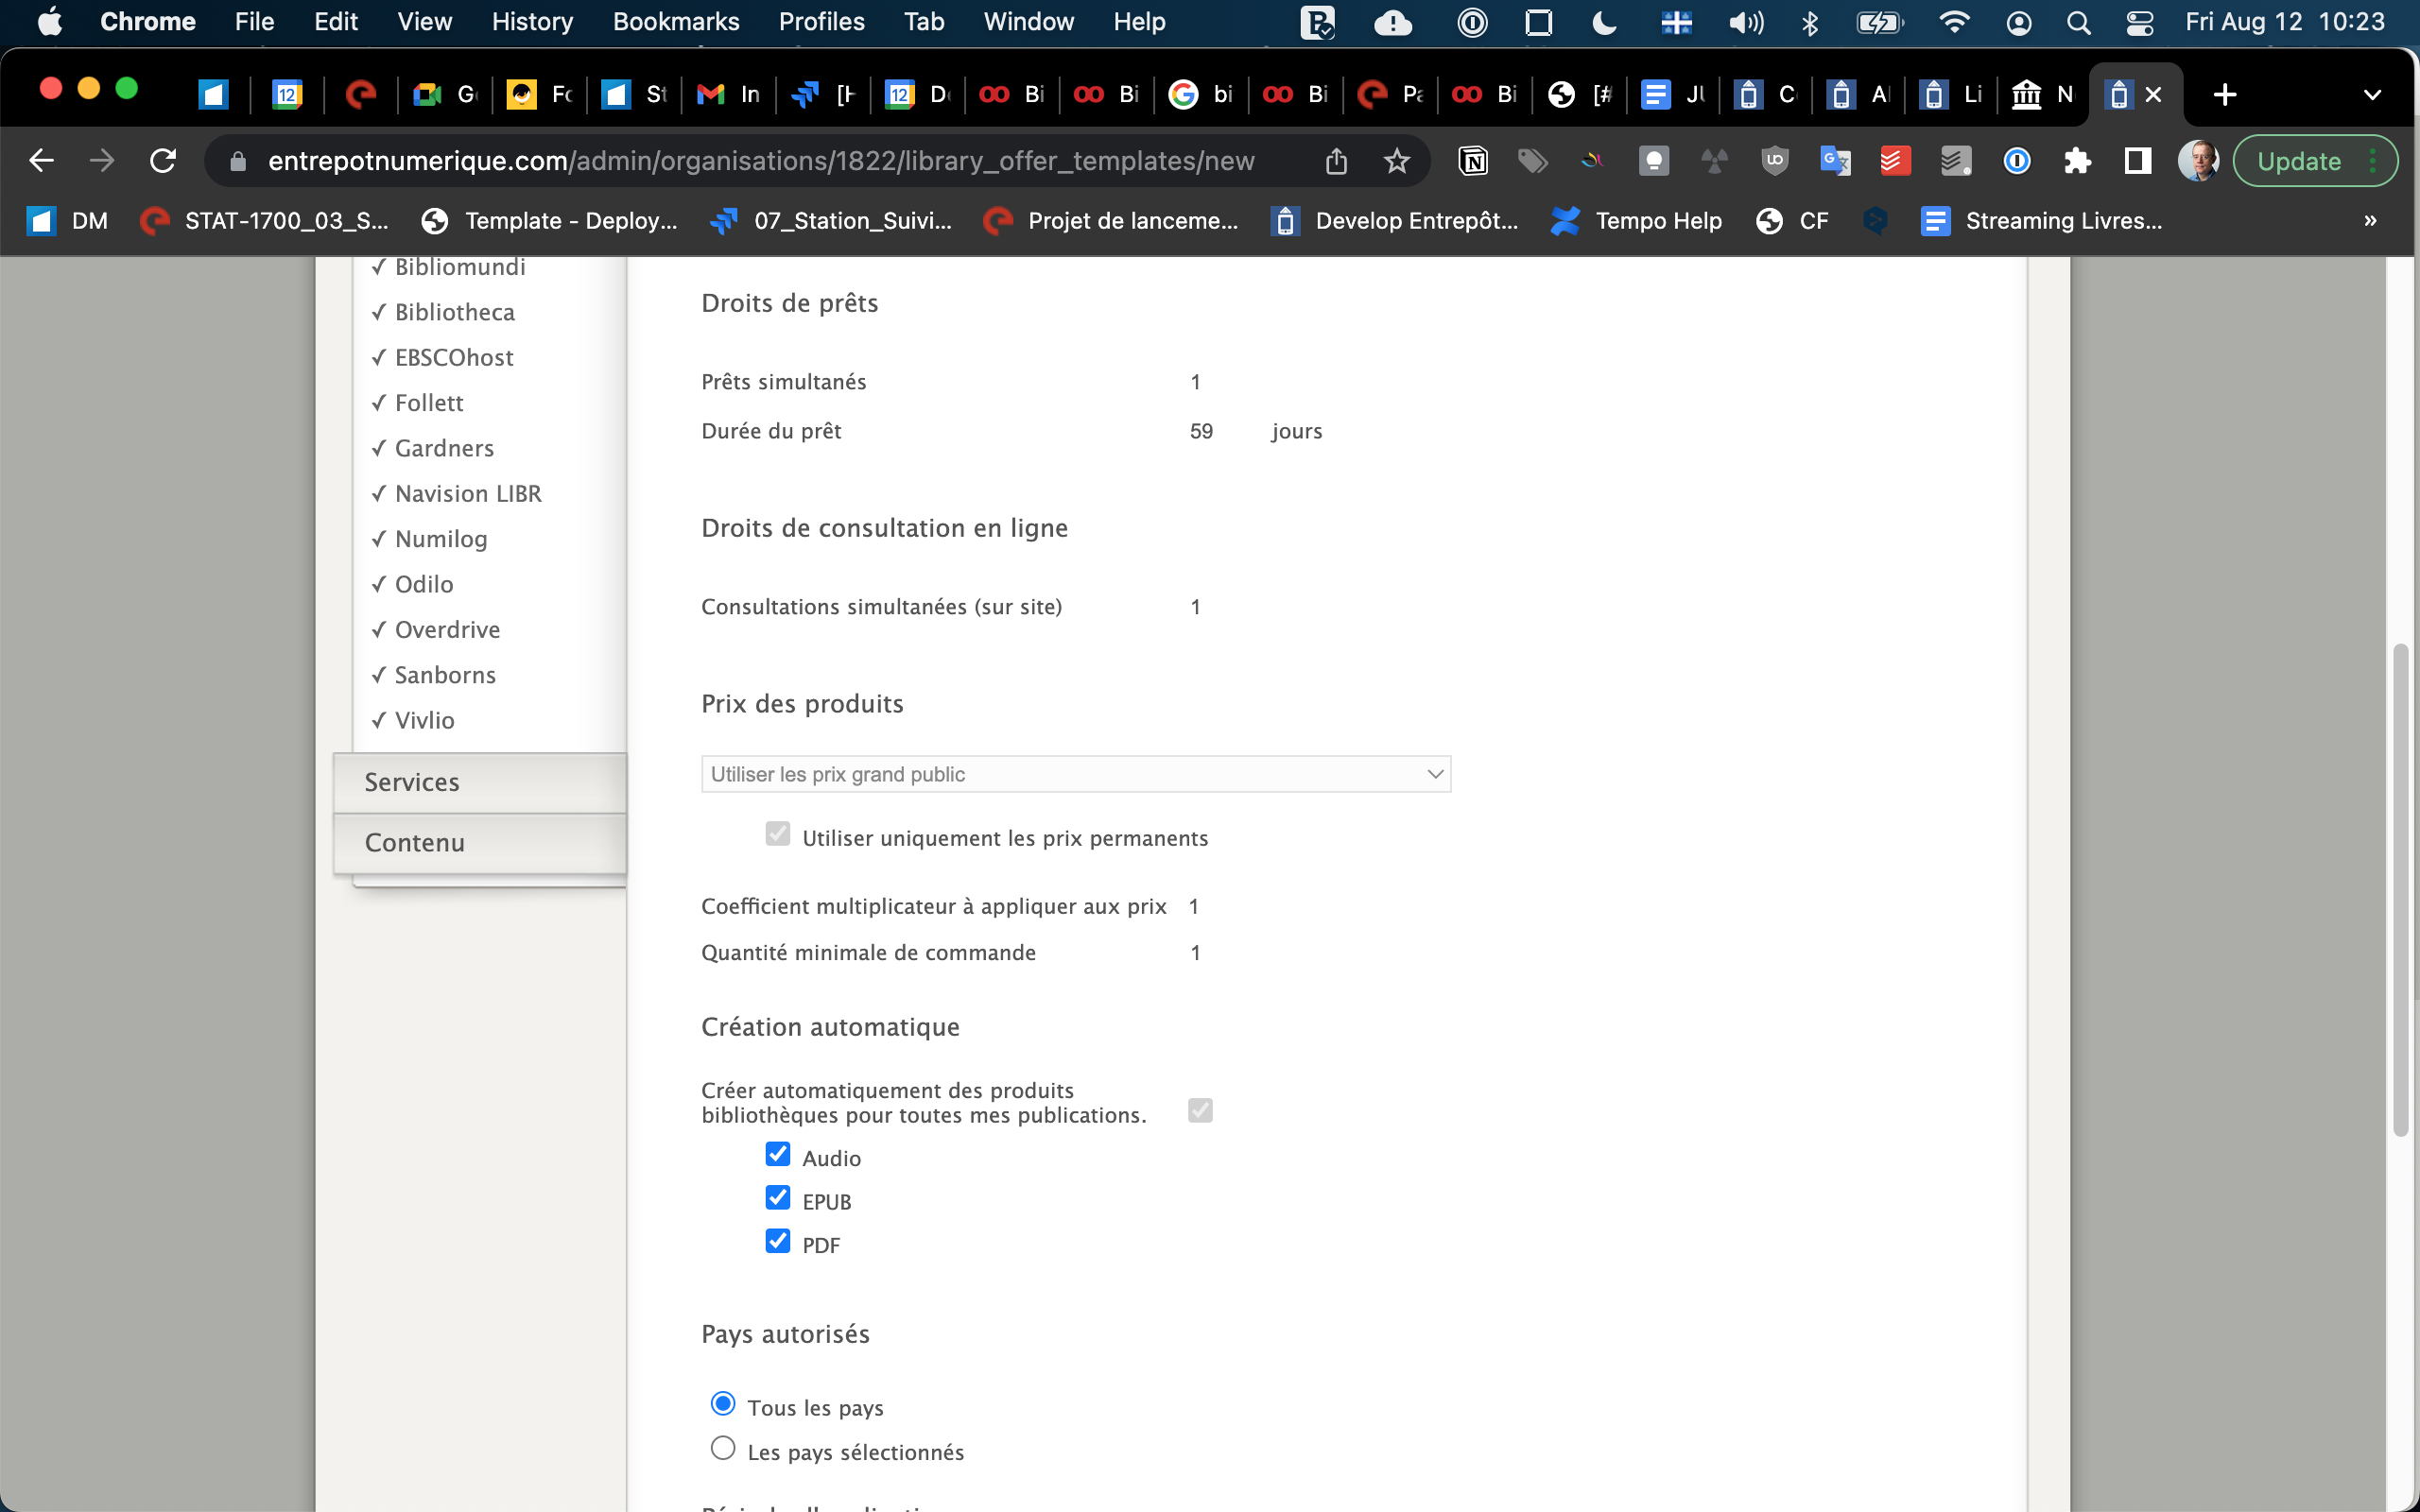Image resolution: width=2420 pixels, height=1512 pixels.
Task: Open the Notion web clipper extension
Action: point(1473,161)
